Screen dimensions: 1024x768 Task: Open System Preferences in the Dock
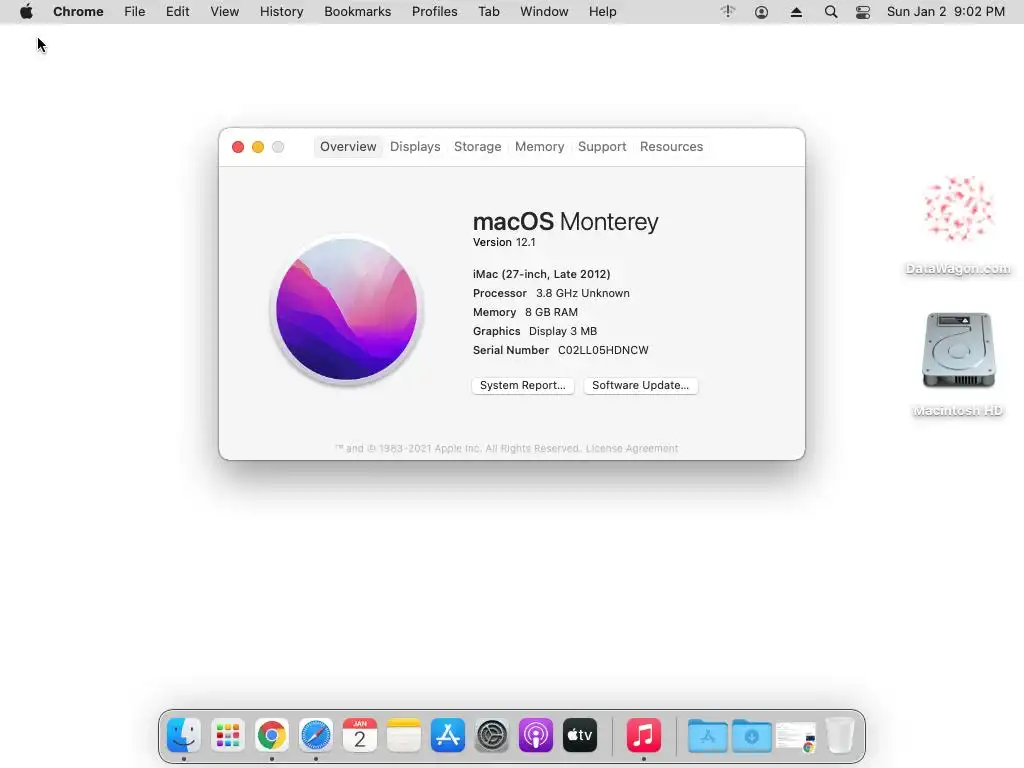click(x=492, y=735)
